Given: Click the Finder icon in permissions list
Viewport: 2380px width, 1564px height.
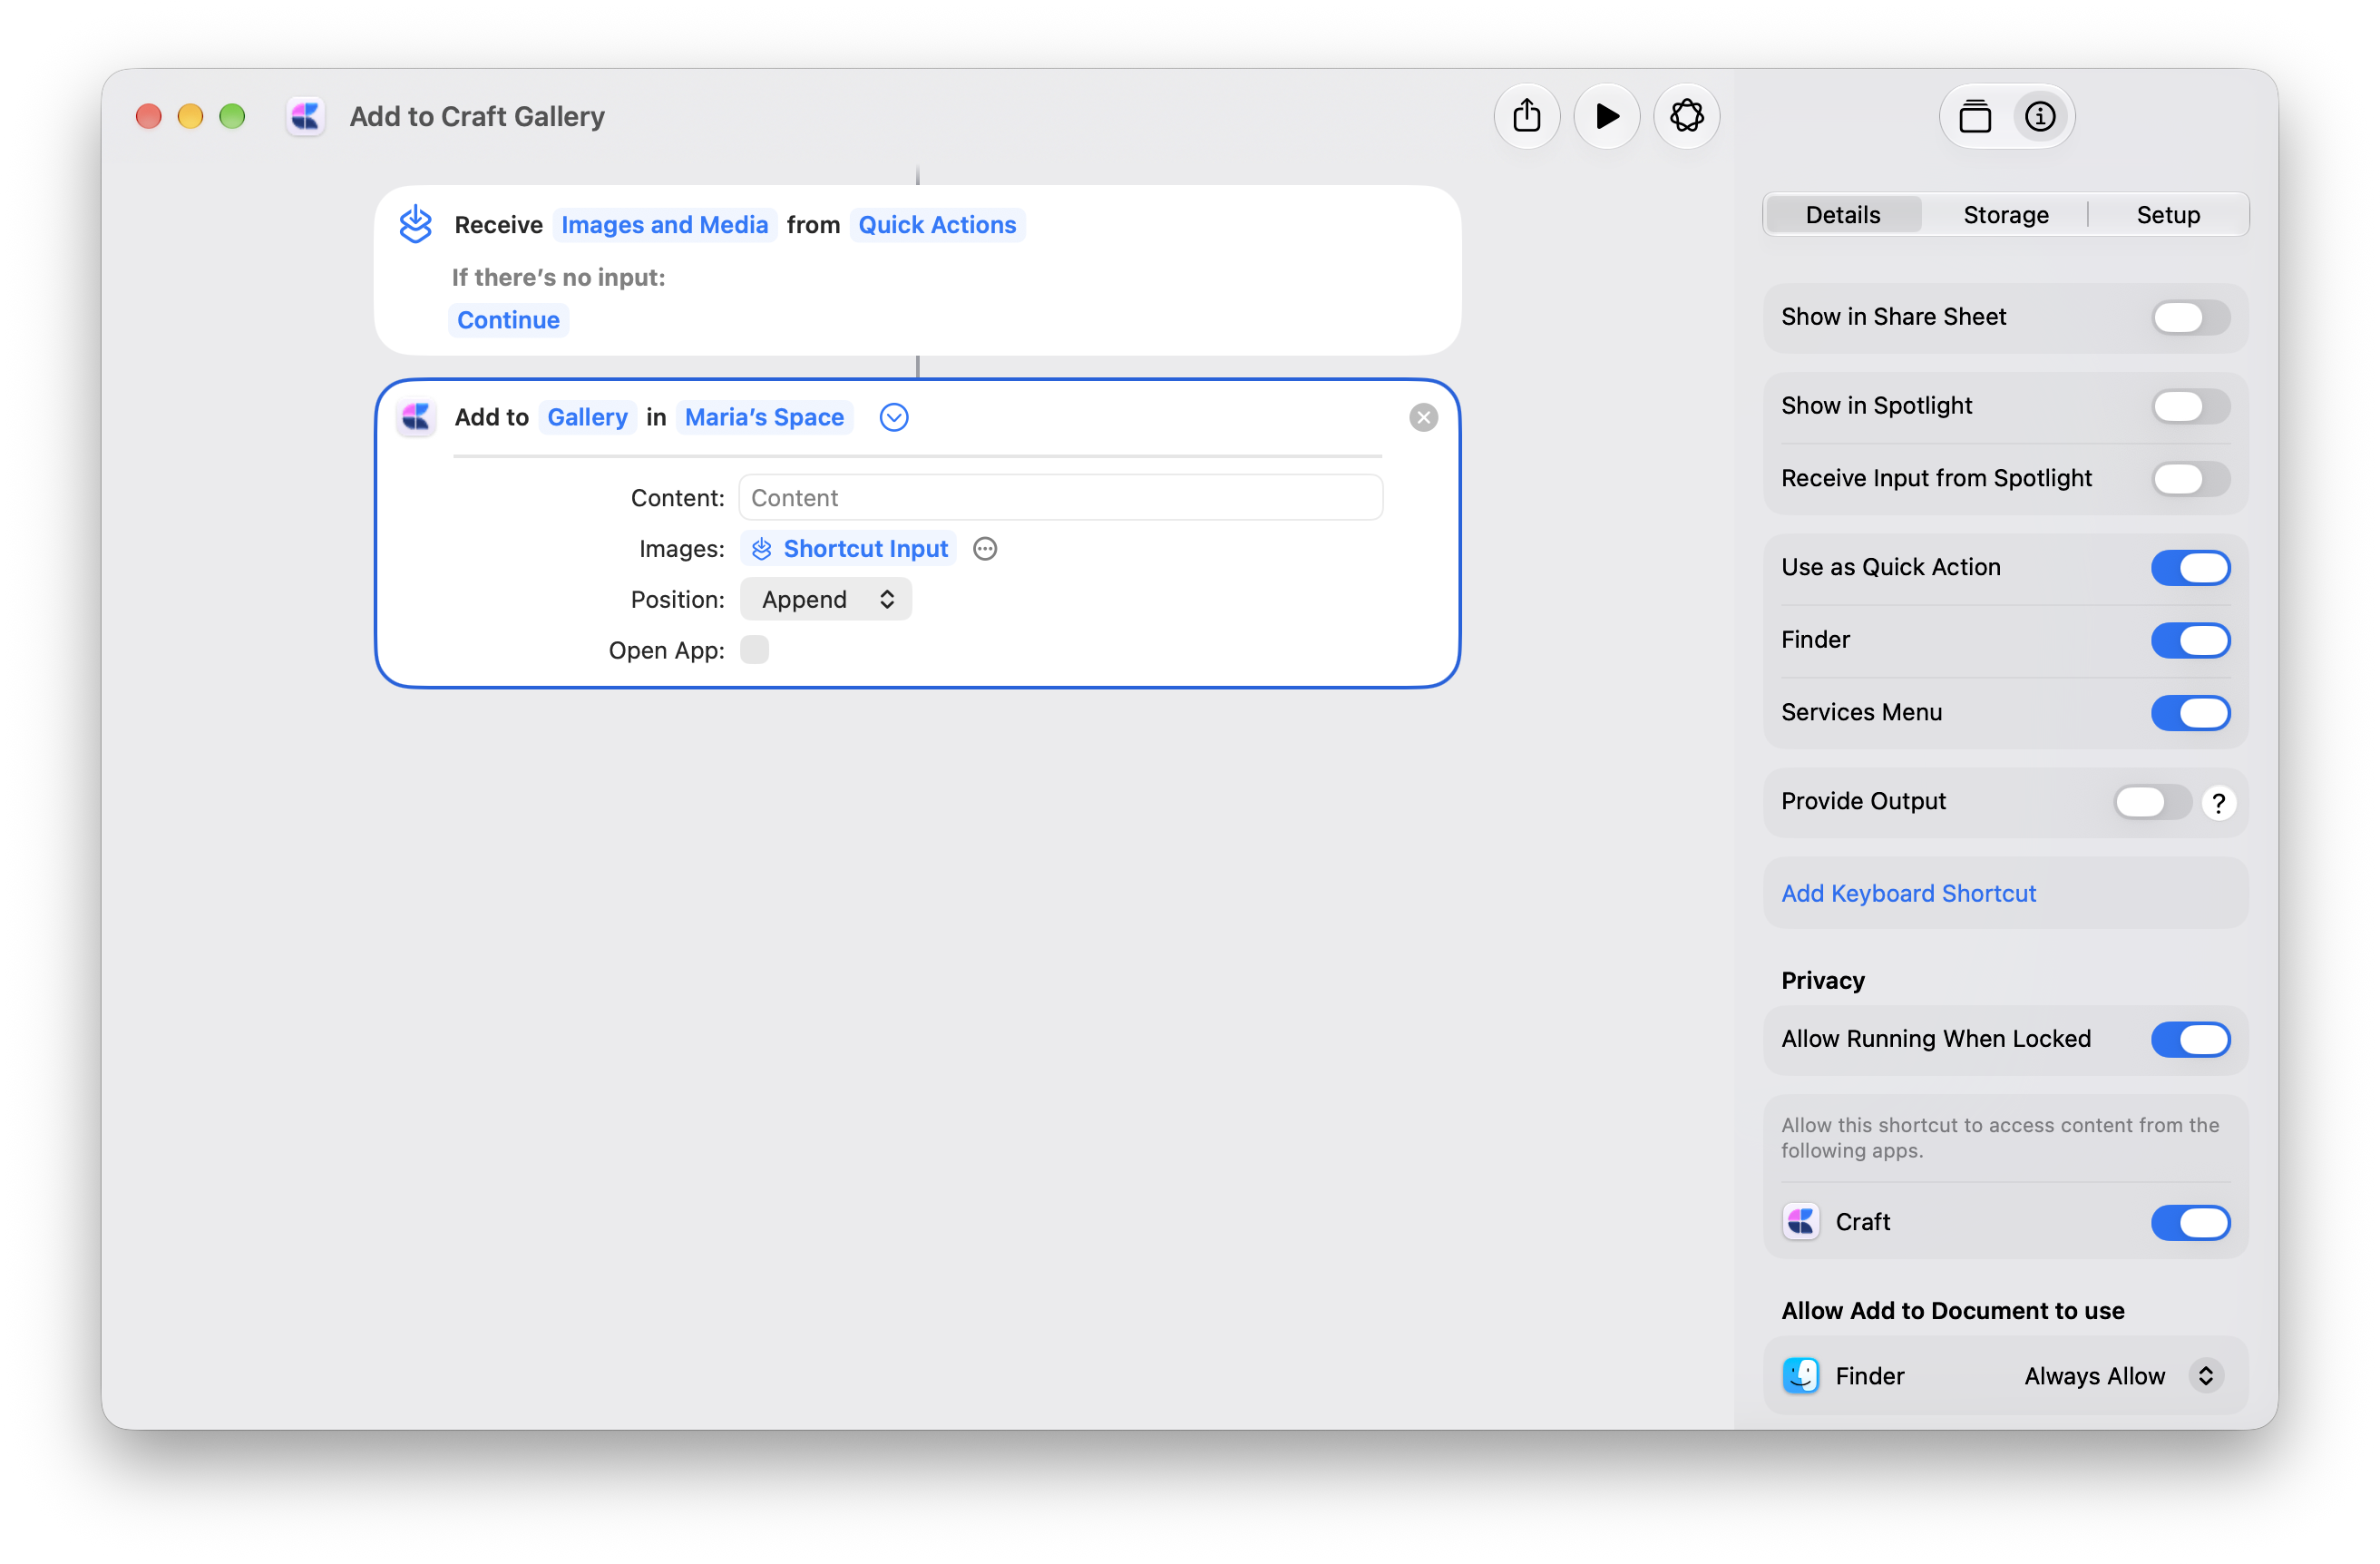Looking at the screenshot, I should 1801,1375.
